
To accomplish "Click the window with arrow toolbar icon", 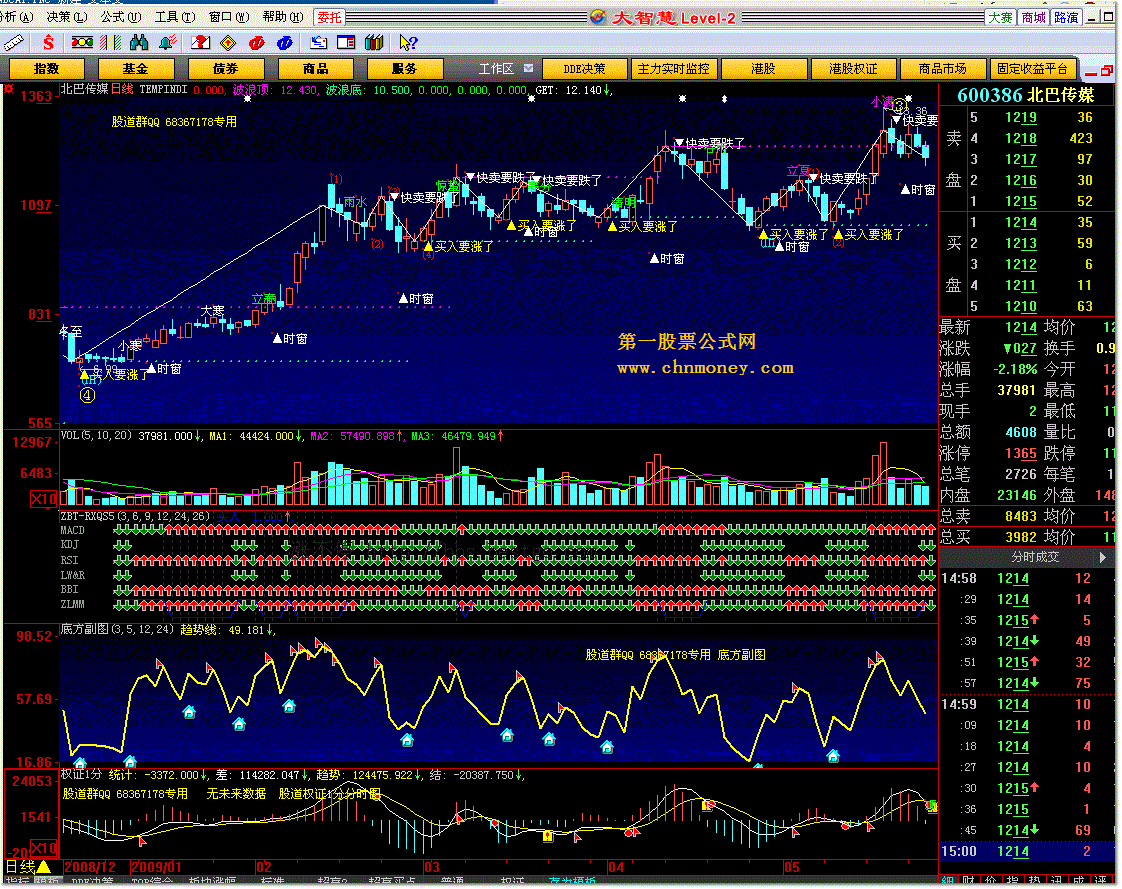I will click(x=318, y=43).
